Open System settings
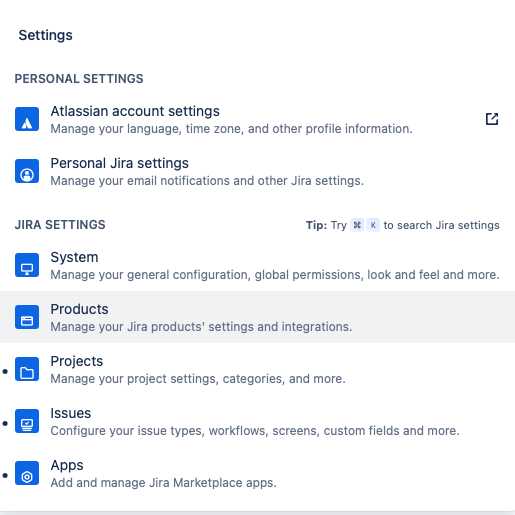The image size is (515, 515). tap(257, 265)
